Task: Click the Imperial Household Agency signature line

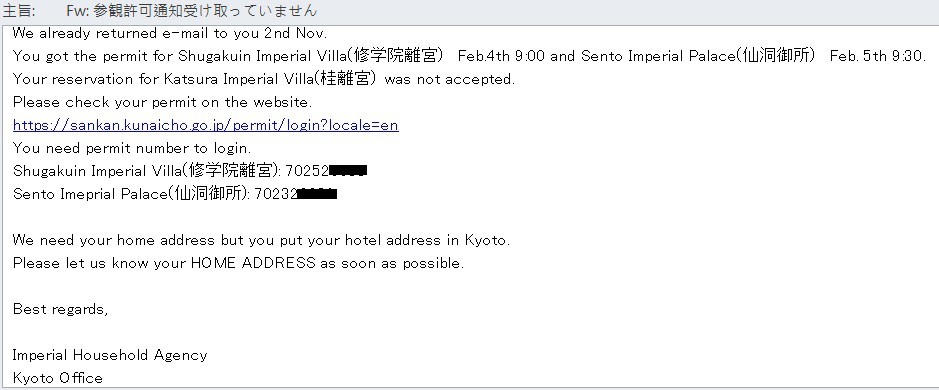Action: (x=110, y=355)
